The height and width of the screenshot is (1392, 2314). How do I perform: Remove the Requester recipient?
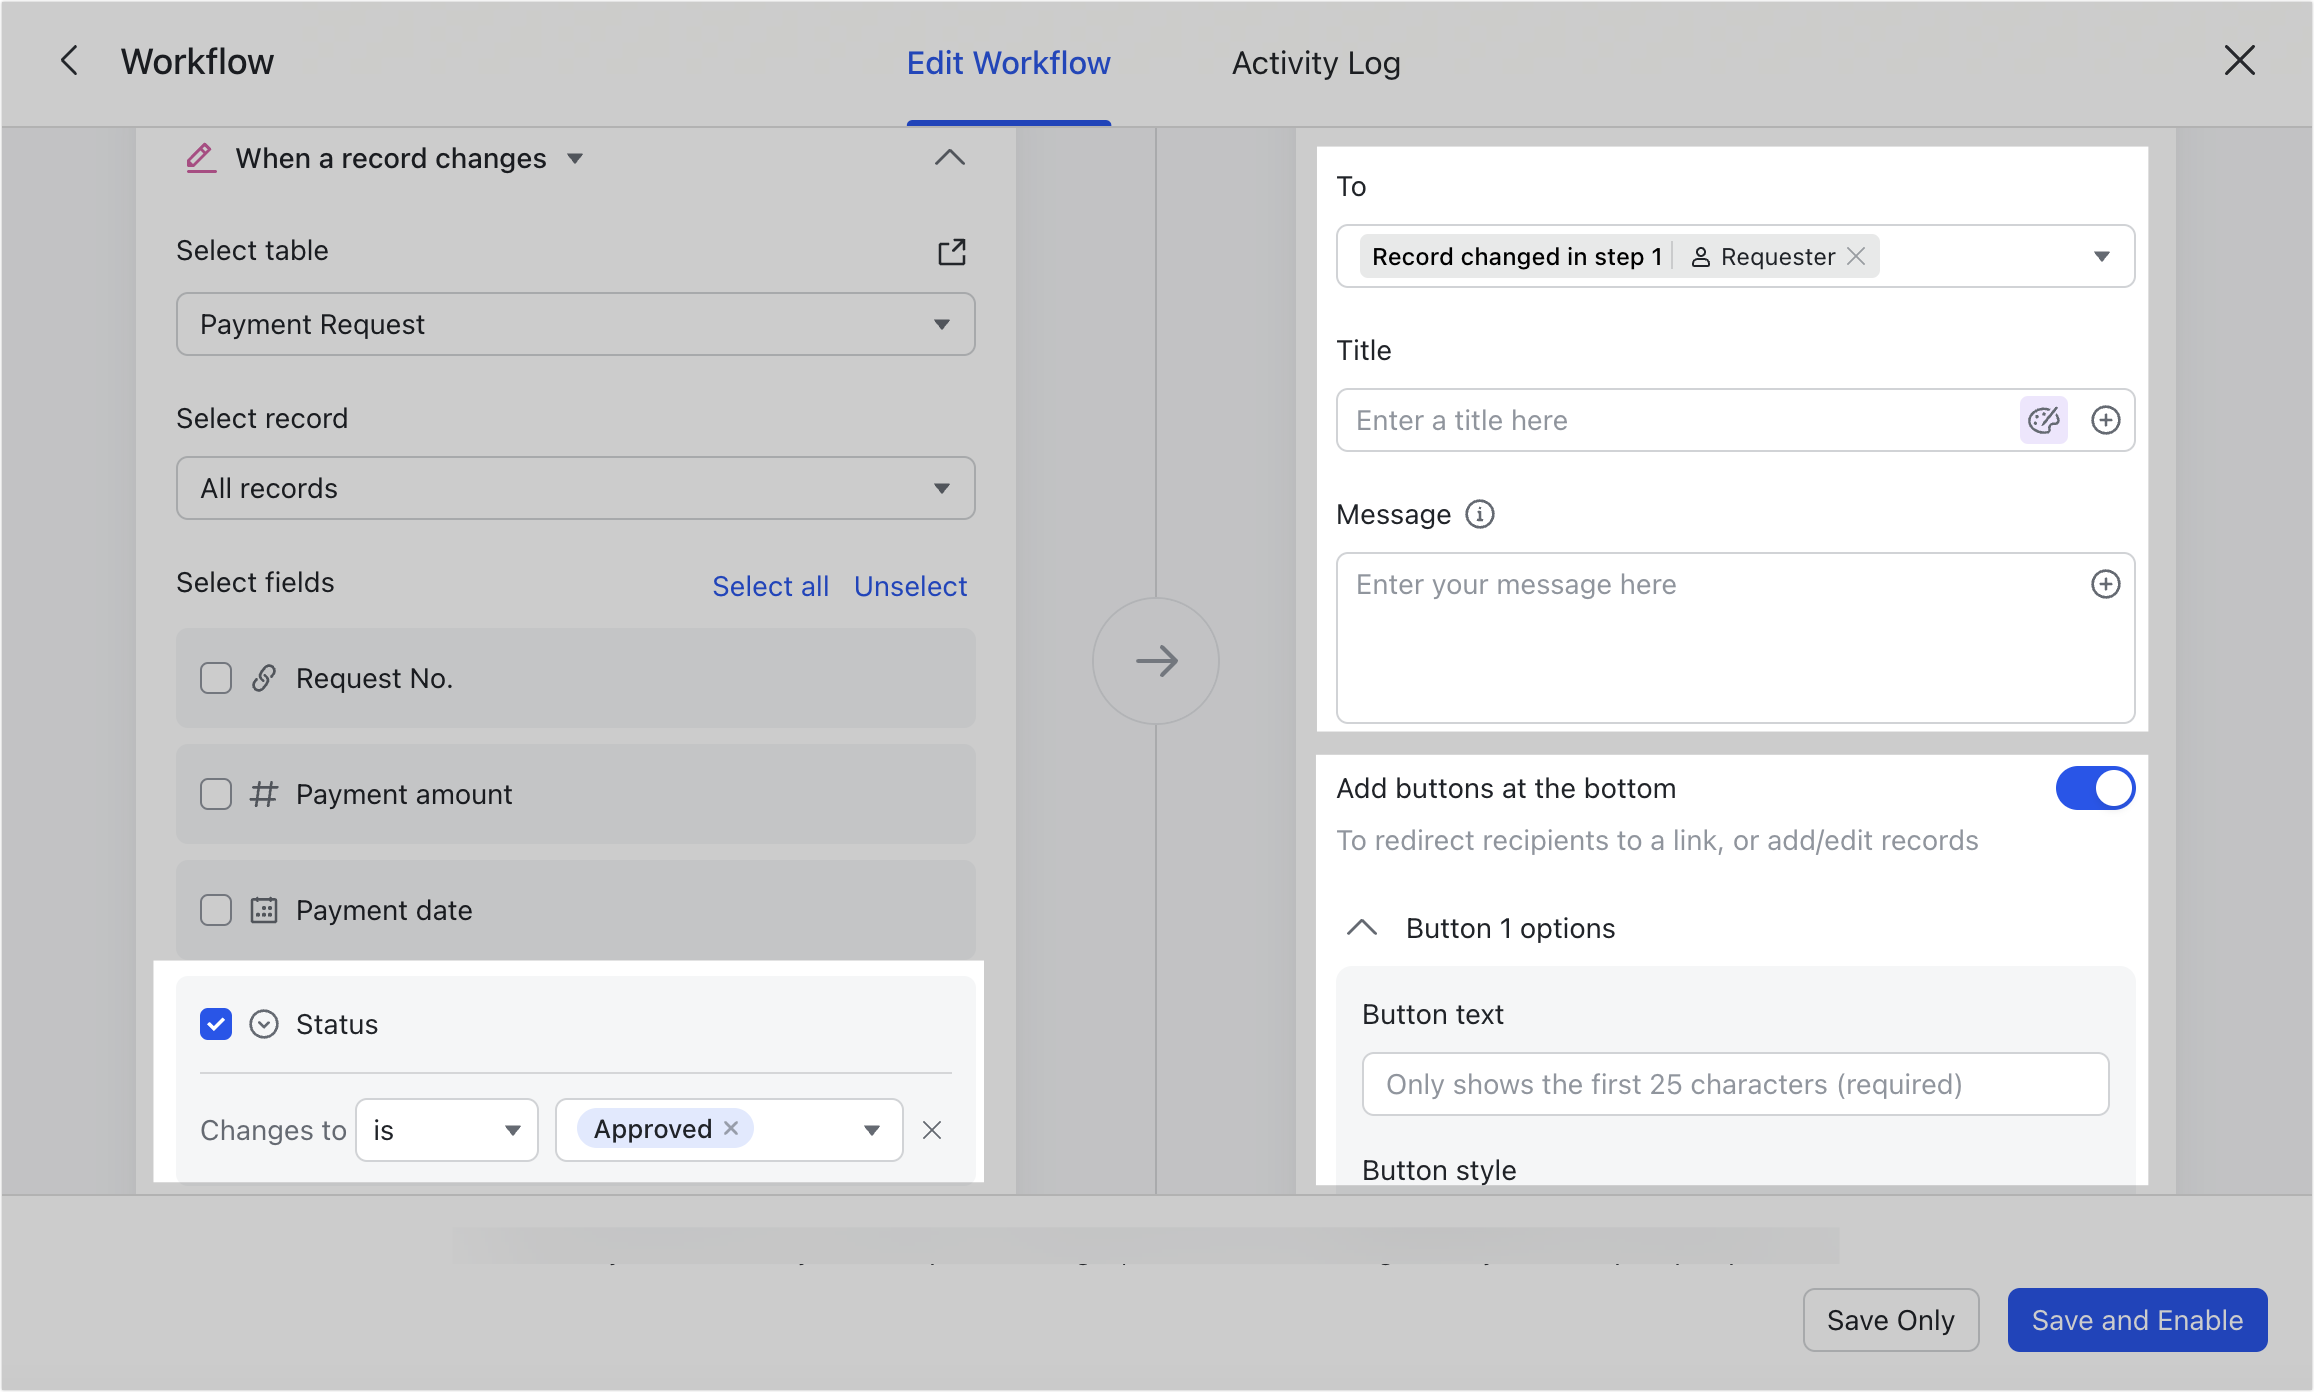pyautogui.click(x=1856, y=256)
